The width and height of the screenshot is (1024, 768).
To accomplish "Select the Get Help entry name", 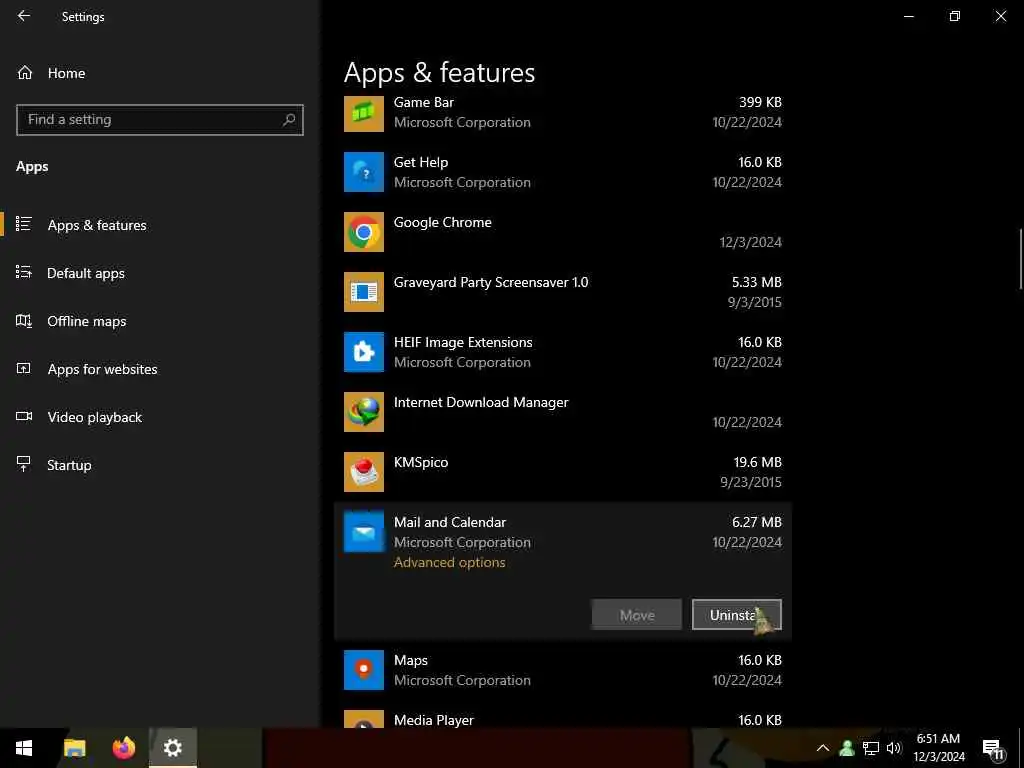I will [x=421, y=162].
